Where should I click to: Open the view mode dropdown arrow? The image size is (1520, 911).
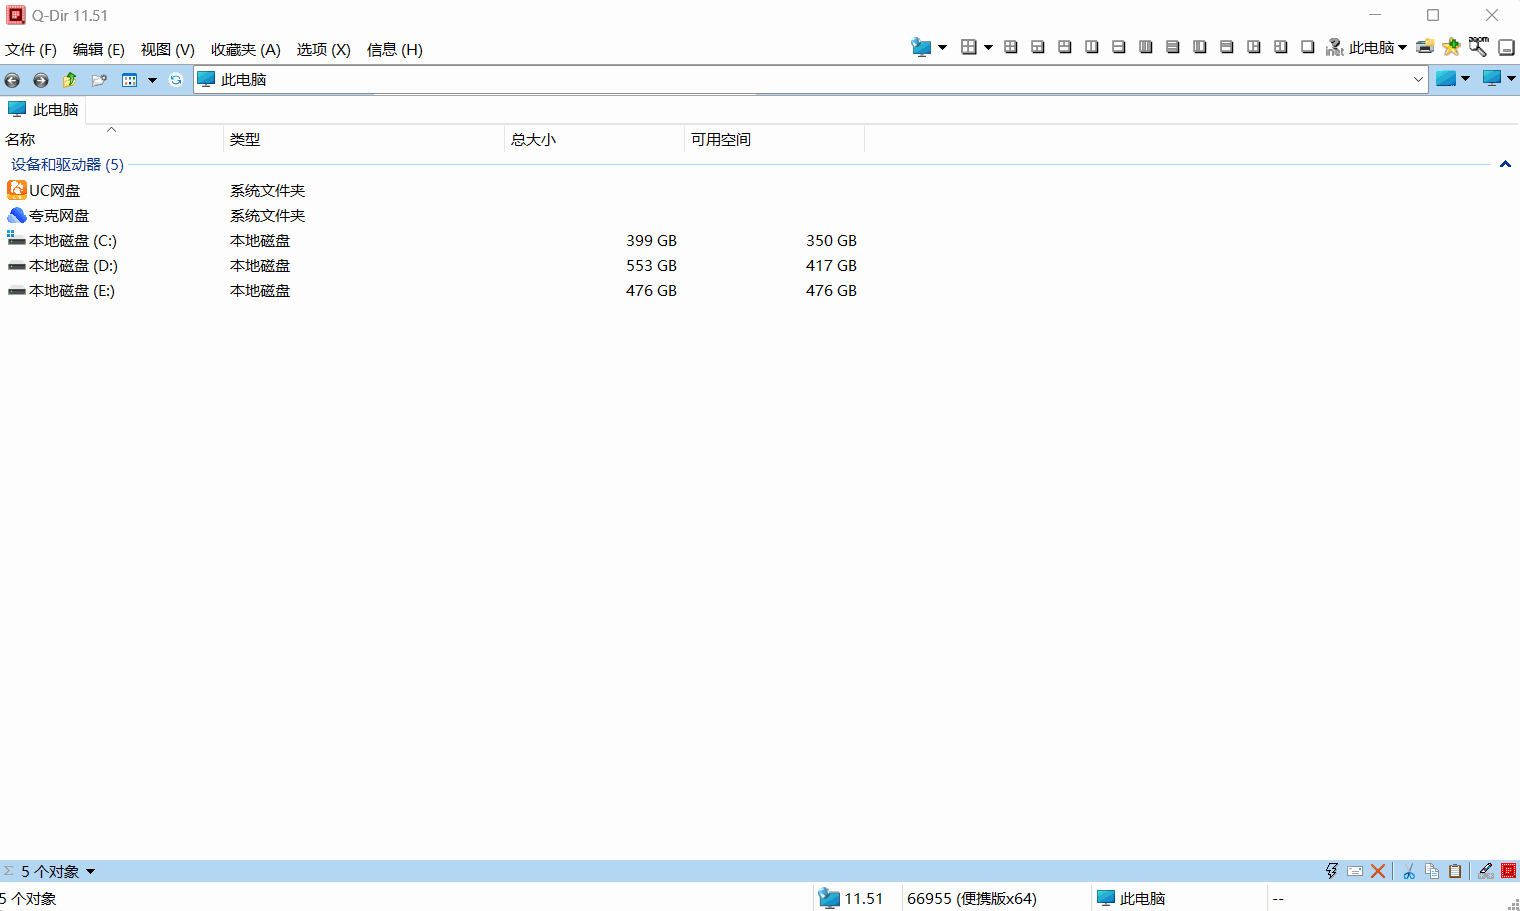pos(152,80)
